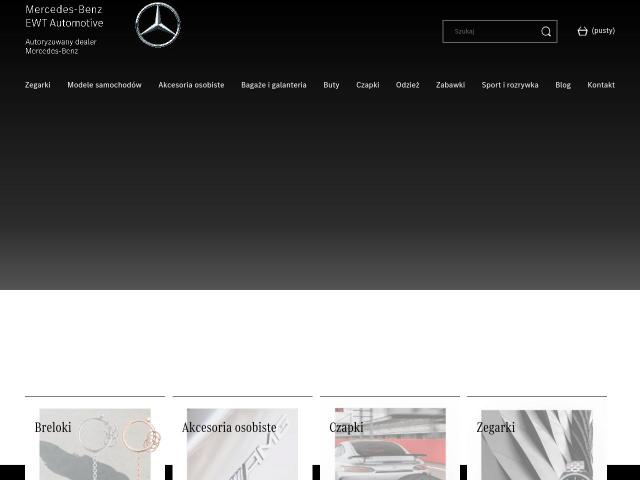
Task: Open the Zegarki menu item
Action: click(x=38, y=85)
